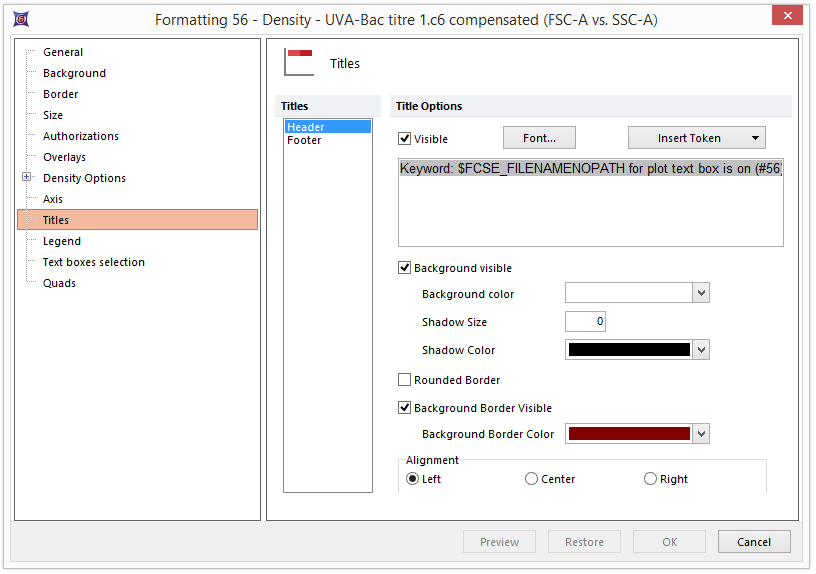Viewport: 816px width, 574px height.
Task: Open the Shadow Color dropdown arrow
Action: tap(702, 350)
